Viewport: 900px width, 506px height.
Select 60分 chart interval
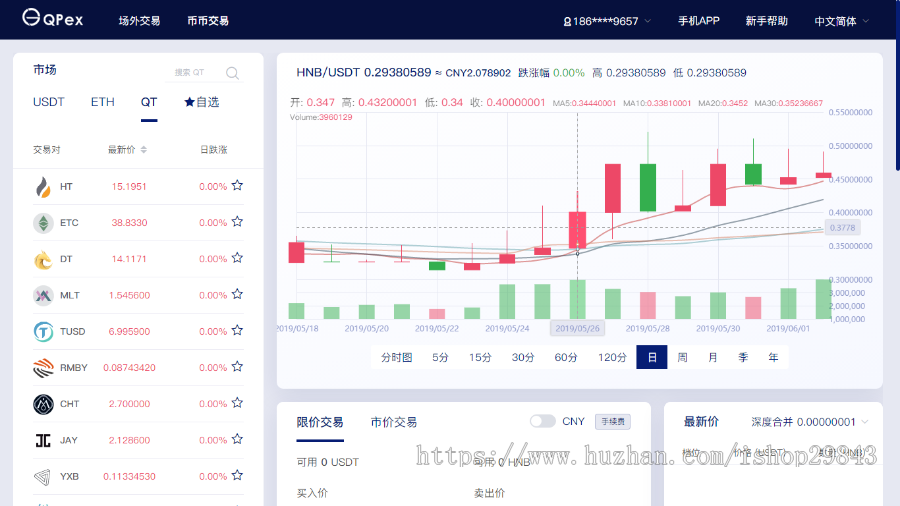(566, 357)
